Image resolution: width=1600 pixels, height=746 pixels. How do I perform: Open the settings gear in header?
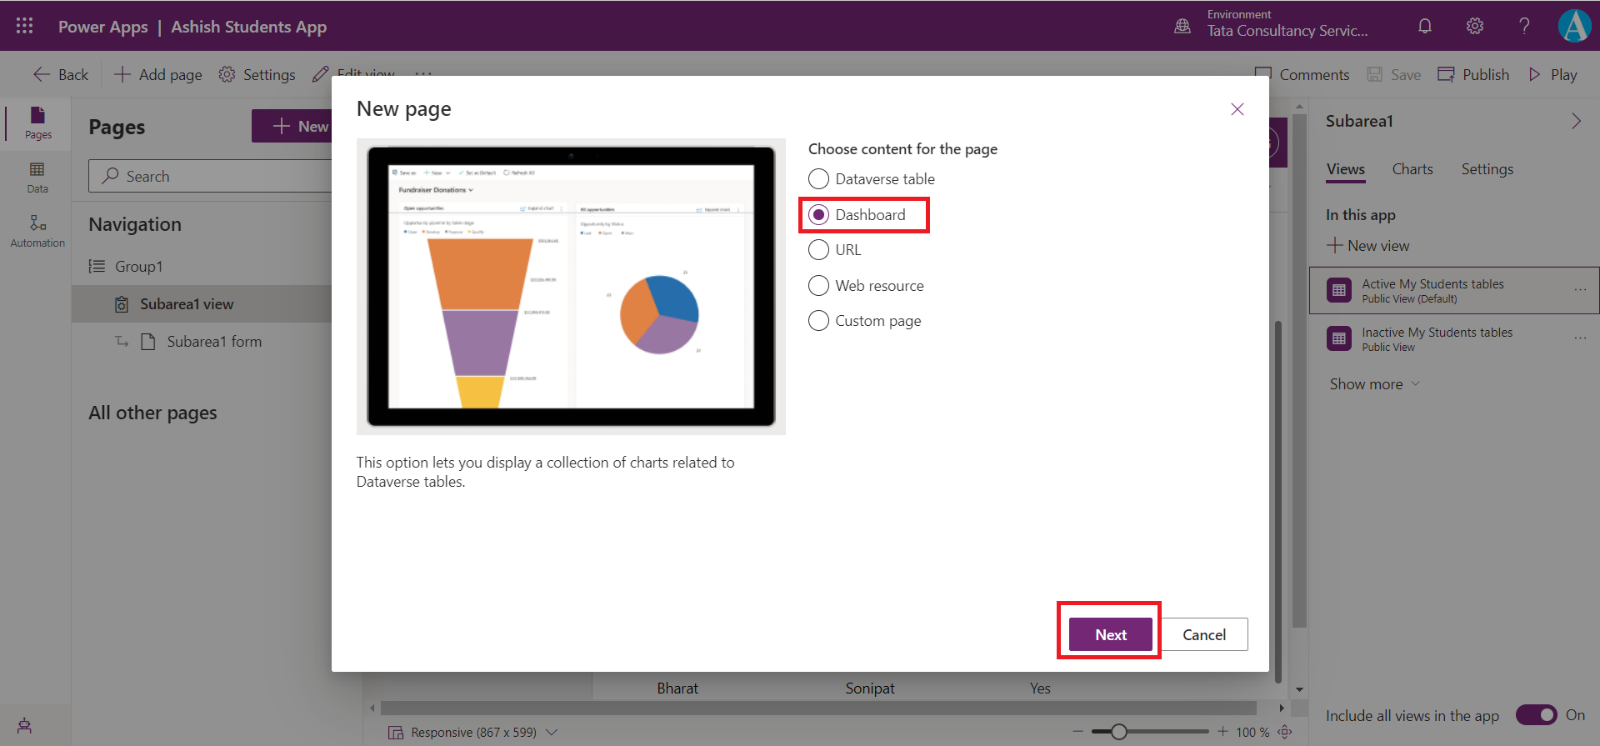[x=1475, y=26]
